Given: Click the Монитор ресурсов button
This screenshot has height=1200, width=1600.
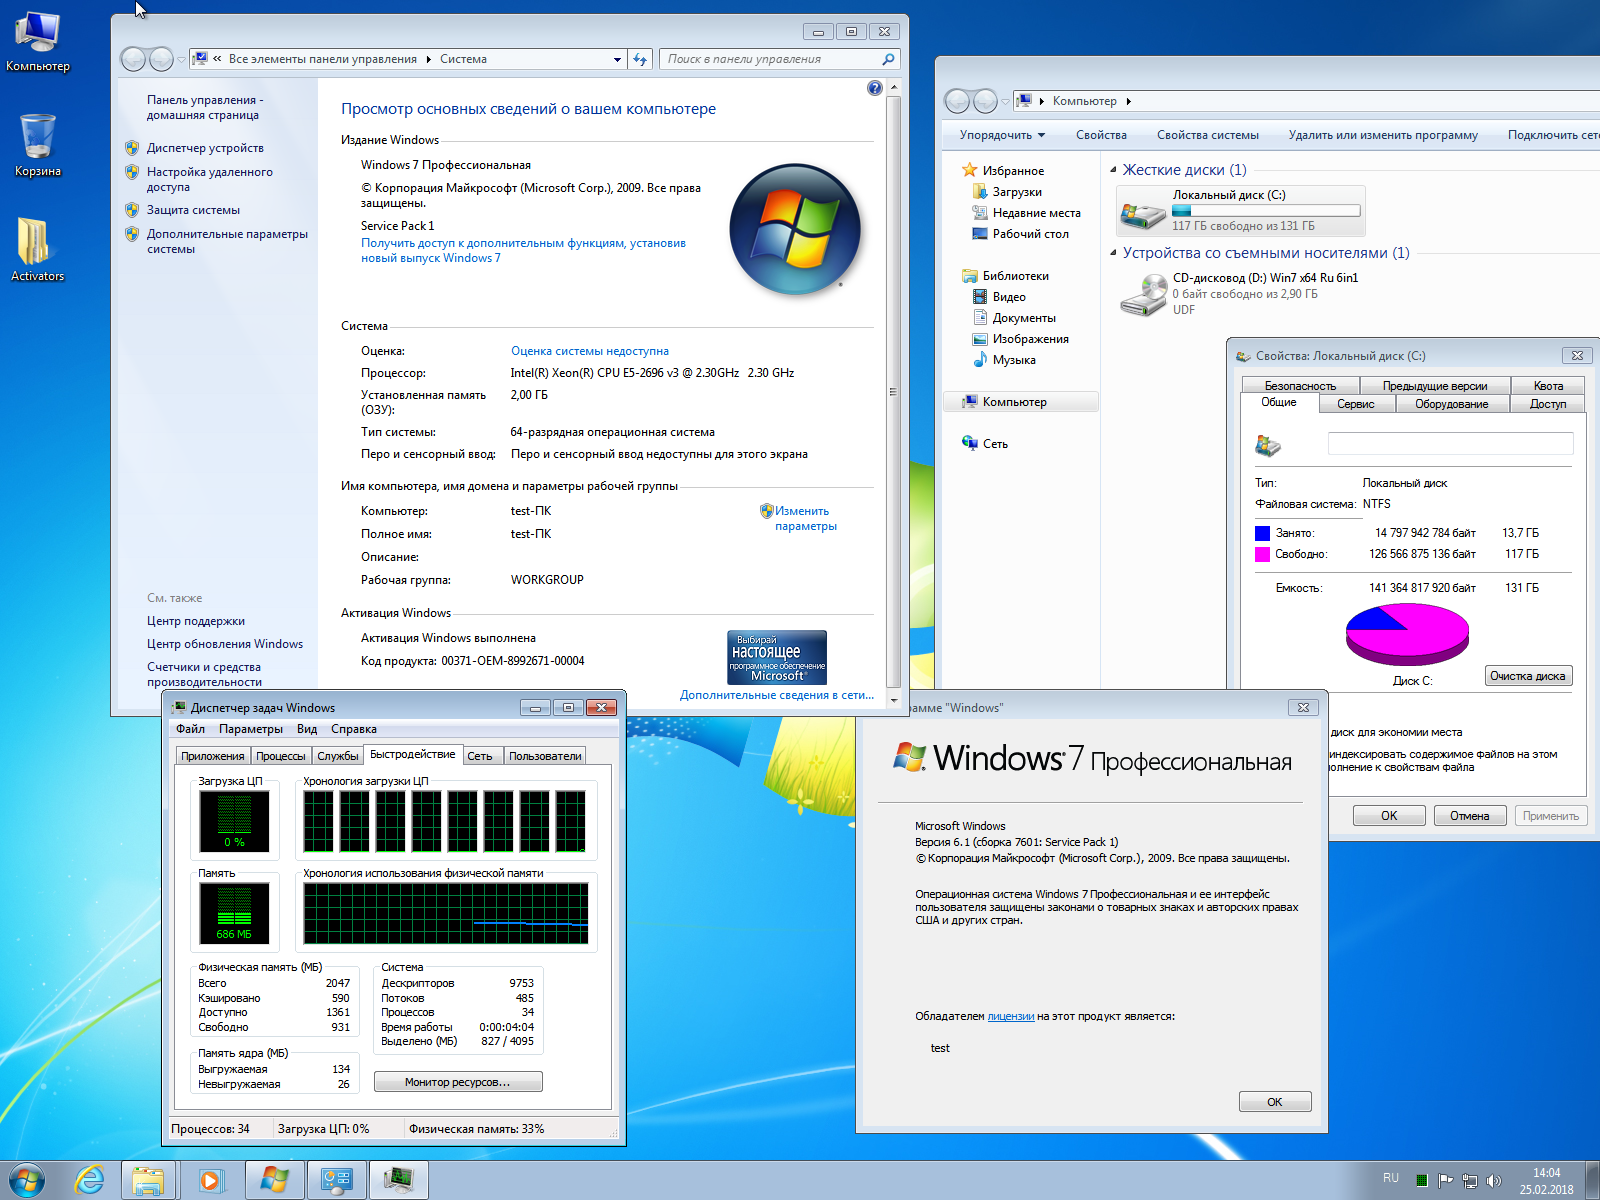Looking at the screenshot, I should pos(458,1082).
